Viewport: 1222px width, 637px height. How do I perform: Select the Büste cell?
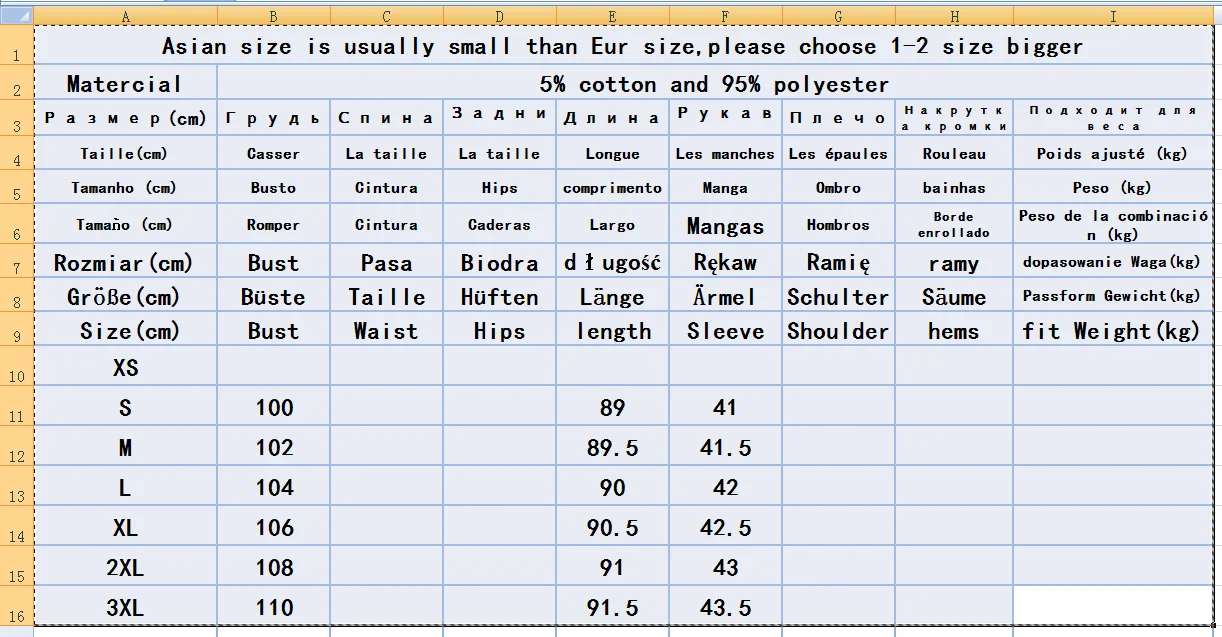(273, 297)
